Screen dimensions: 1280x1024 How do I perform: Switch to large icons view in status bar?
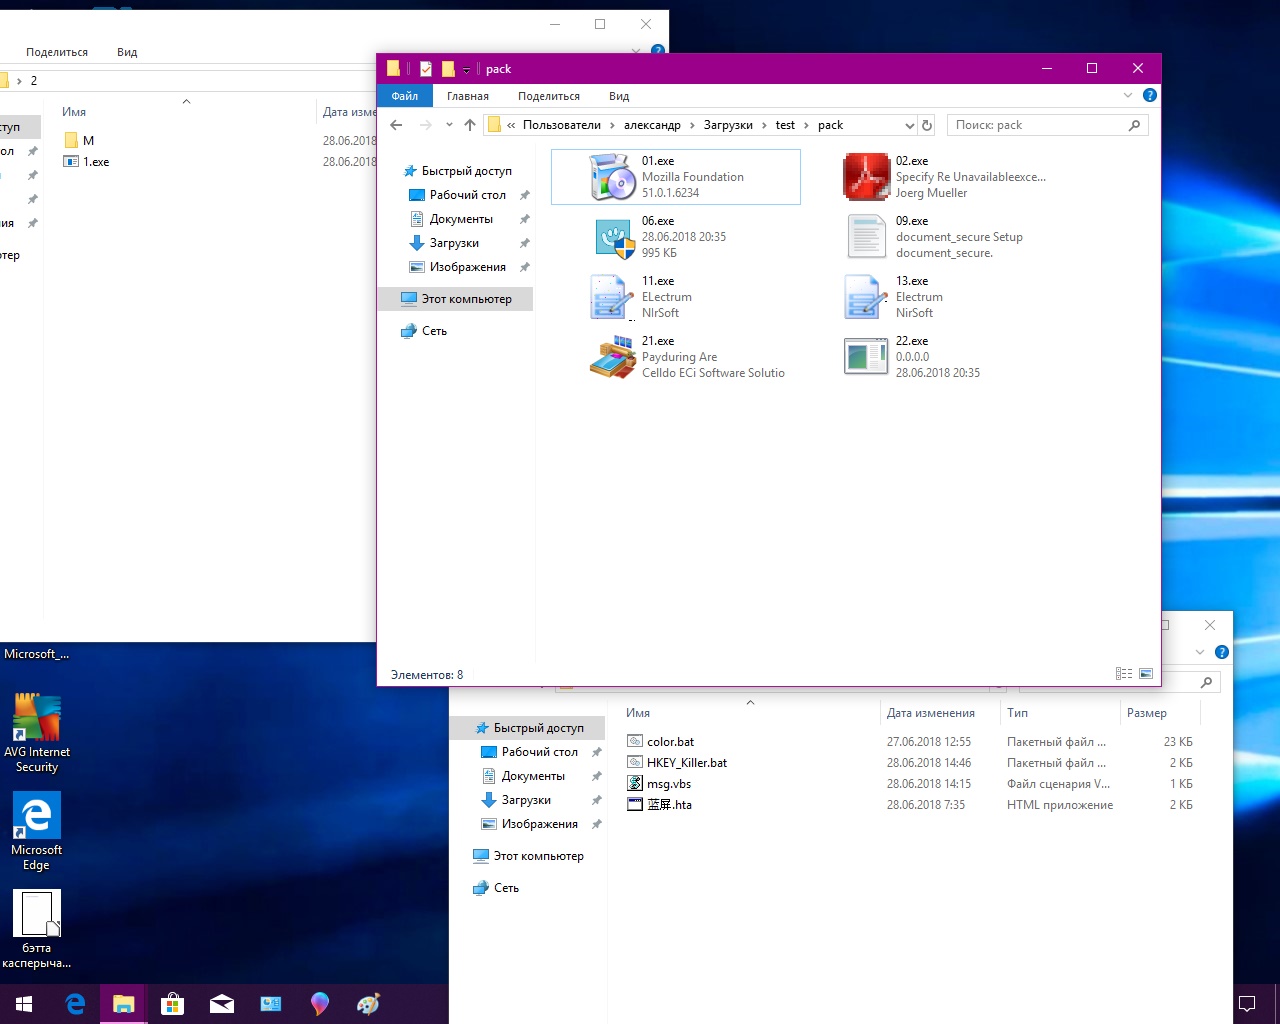[x=1146, y=674]
